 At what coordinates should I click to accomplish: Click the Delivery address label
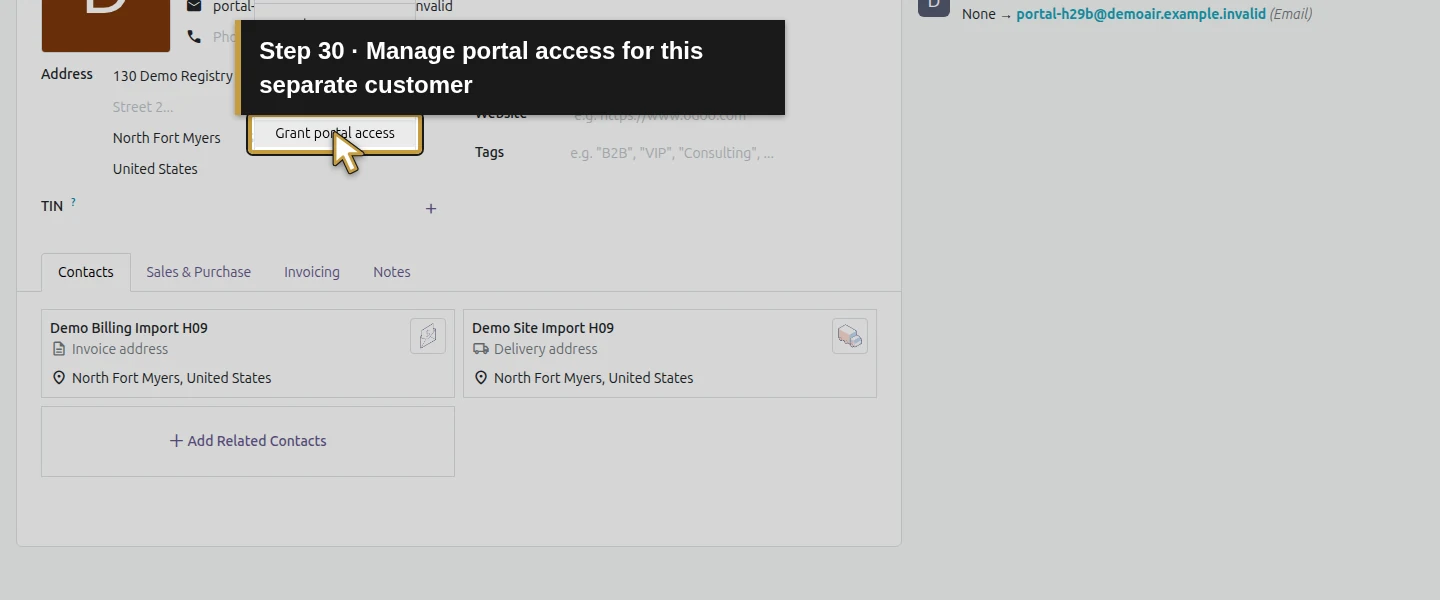pos(546,349)
